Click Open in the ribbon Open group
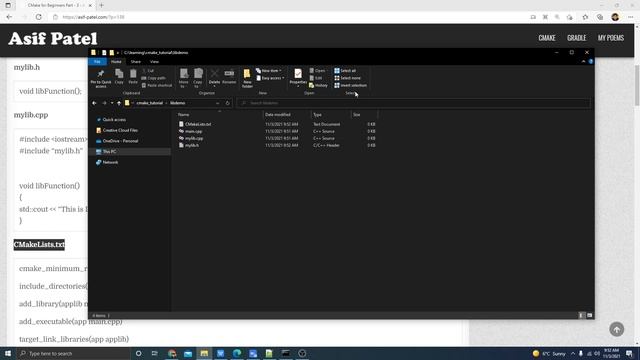Image resolution: width=640 pixels, height=360 pixels. point(318,71)
